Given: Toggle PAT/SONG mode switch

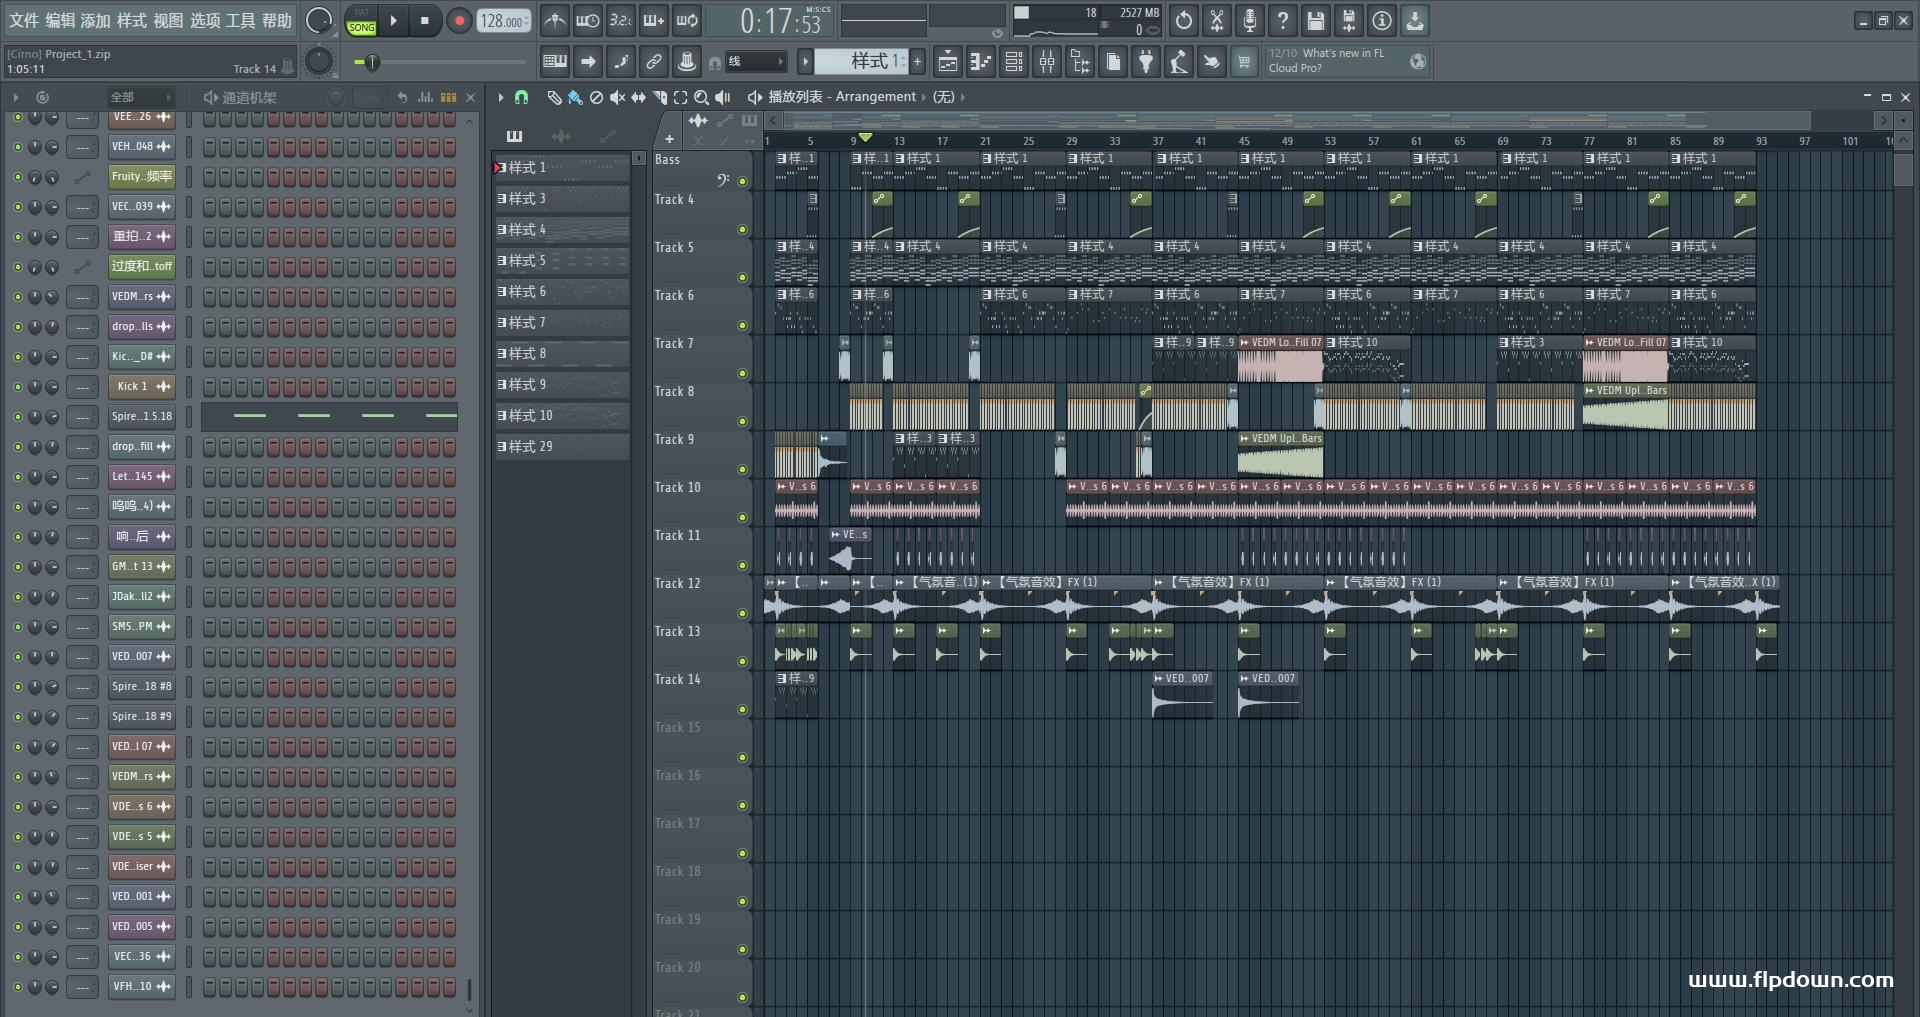Looking at the screenshot, I should point(361,21).
